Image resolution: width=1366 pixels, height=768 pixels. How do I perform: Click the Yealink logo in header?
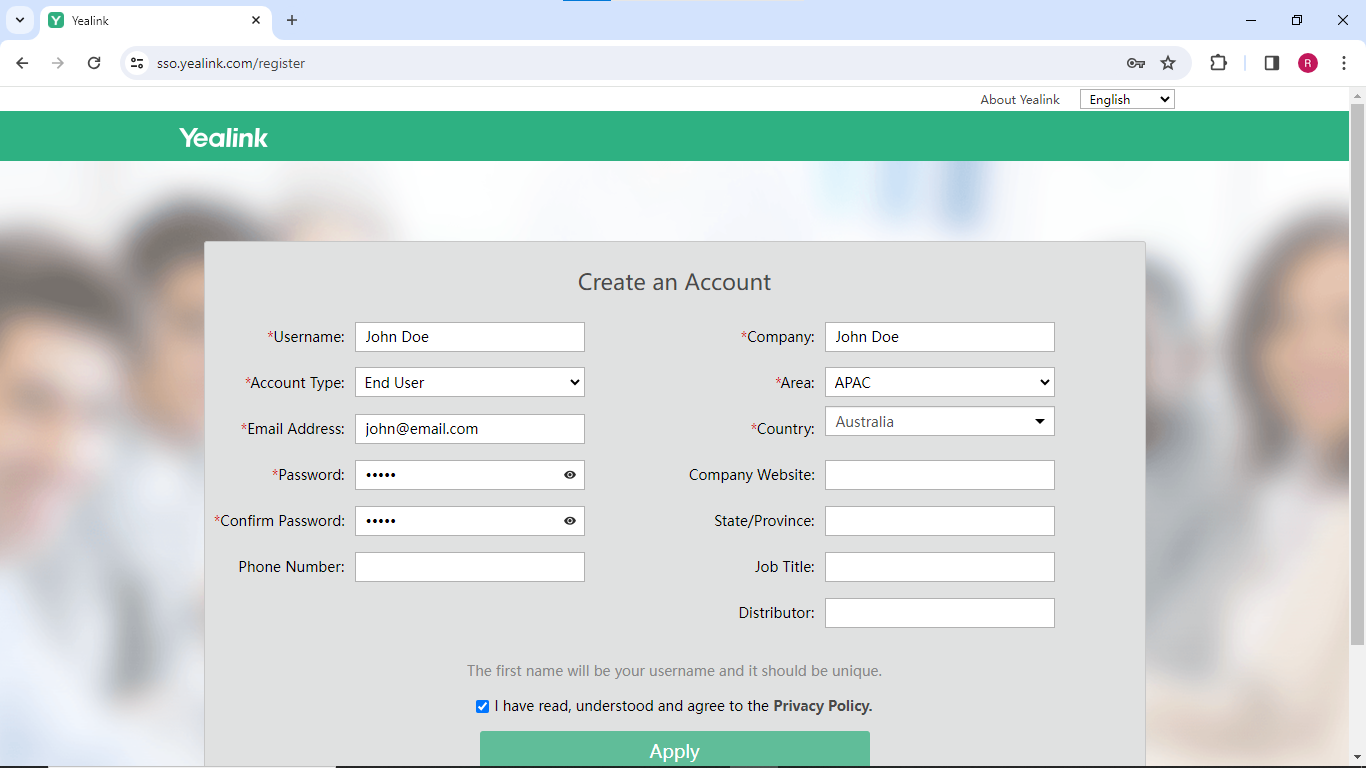[x=223, y=137]
